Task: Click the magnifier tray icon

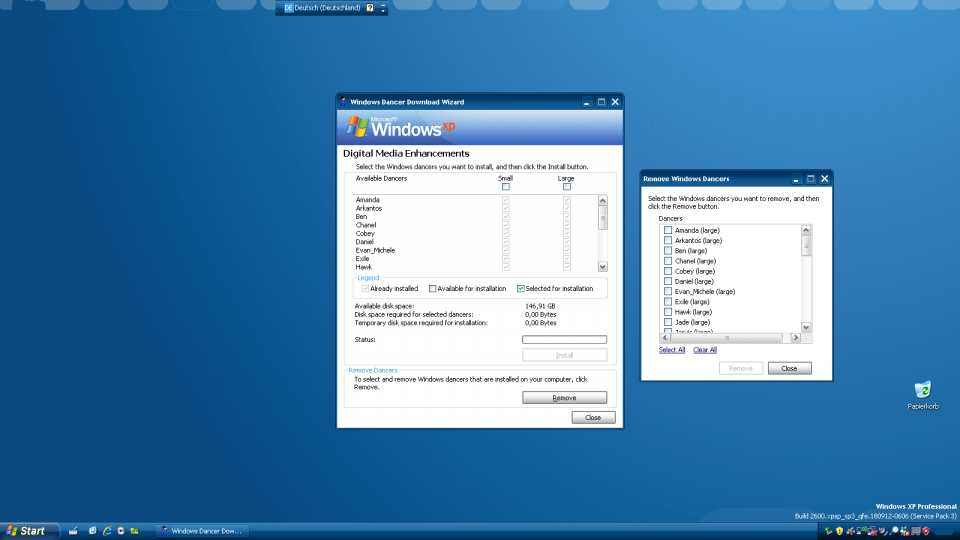Action: click(894, 531)
